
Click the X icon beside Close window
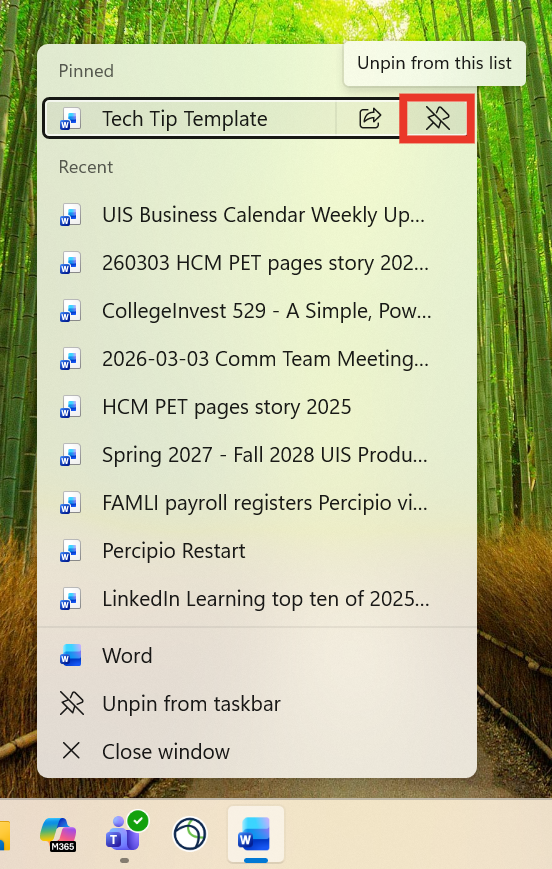[71, 752]
